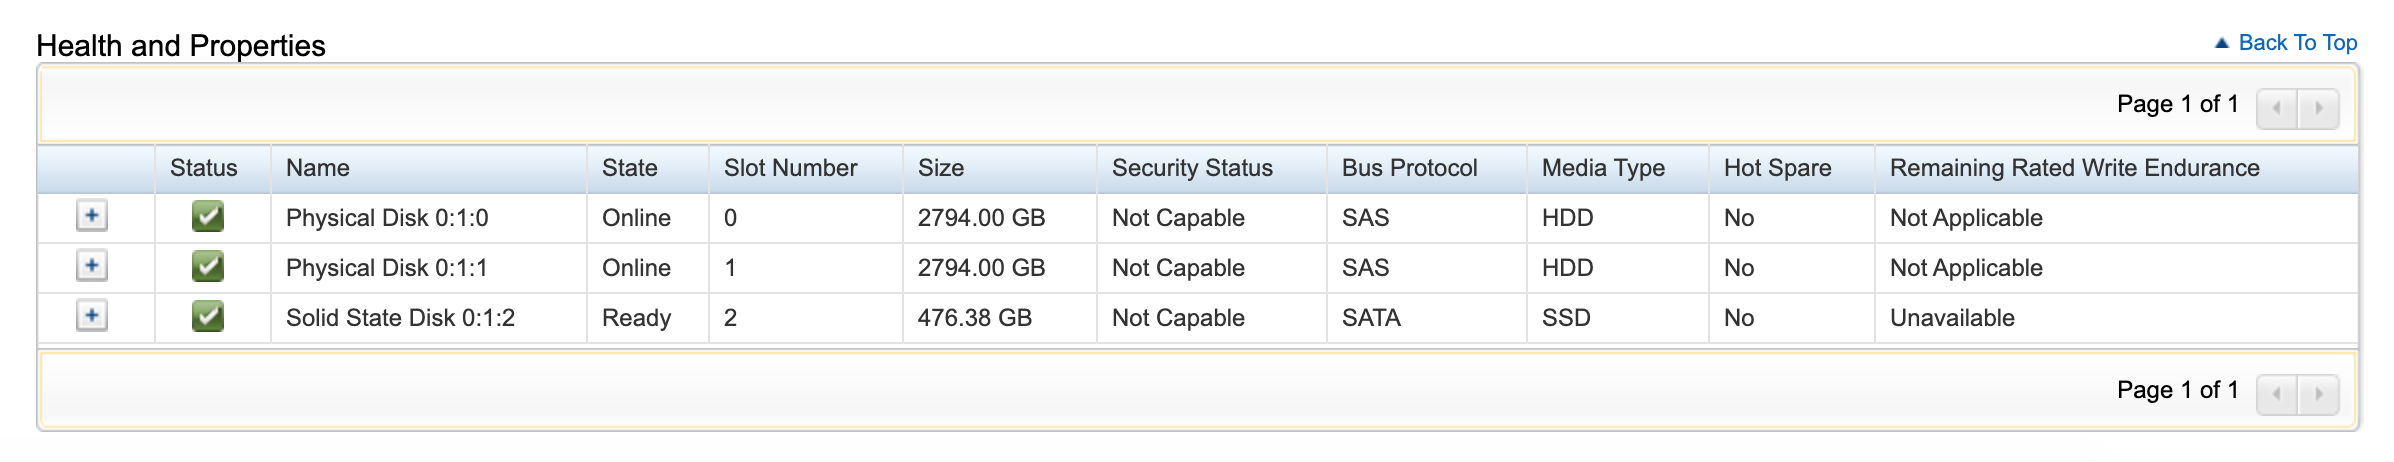Click green status checkmark for Physical Disk 0:1:1
The height and width of the screenshot is (462, 2394).
tap(208, 266)
